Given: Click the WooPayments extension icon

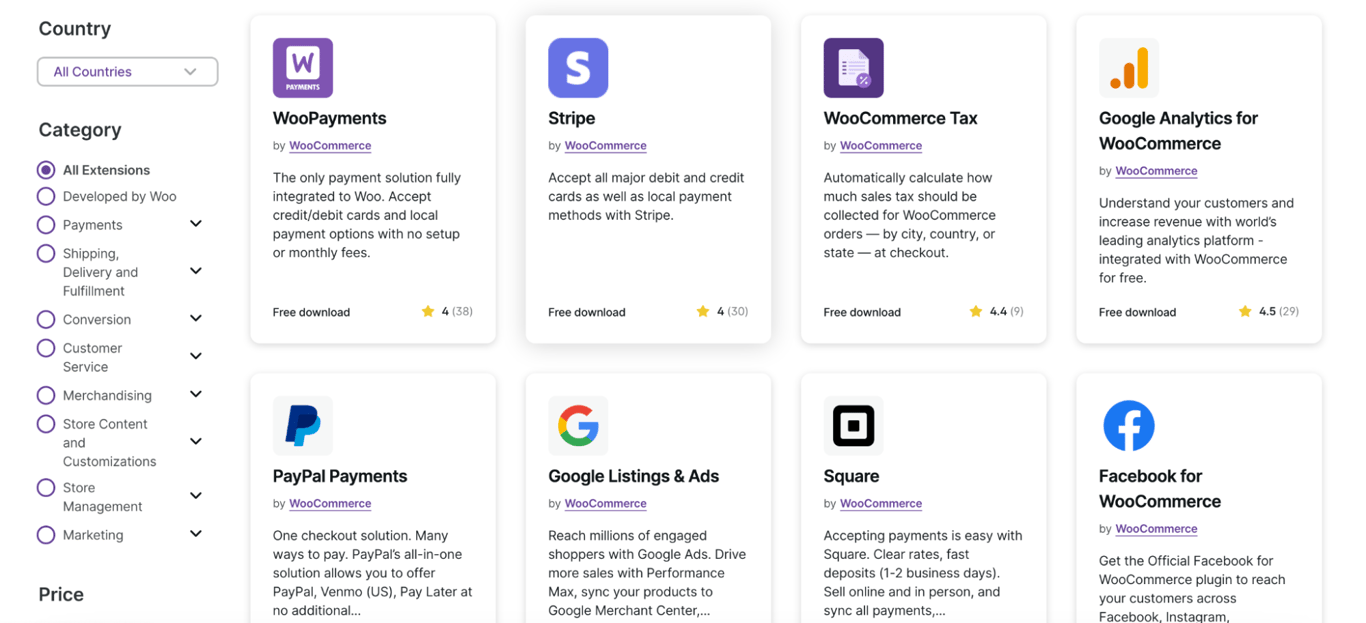Looking at the screenshot, I should coord(302,67).
